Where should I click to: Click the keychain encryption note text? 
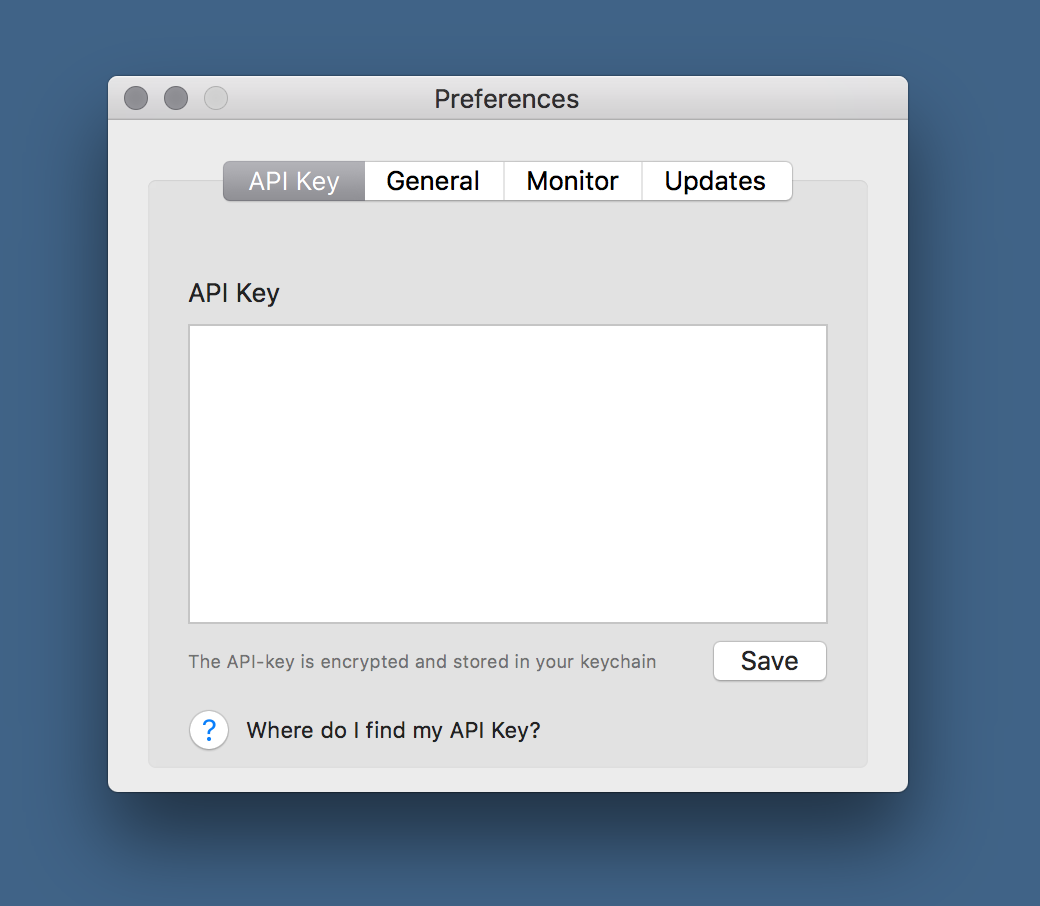tap(422, 662)
